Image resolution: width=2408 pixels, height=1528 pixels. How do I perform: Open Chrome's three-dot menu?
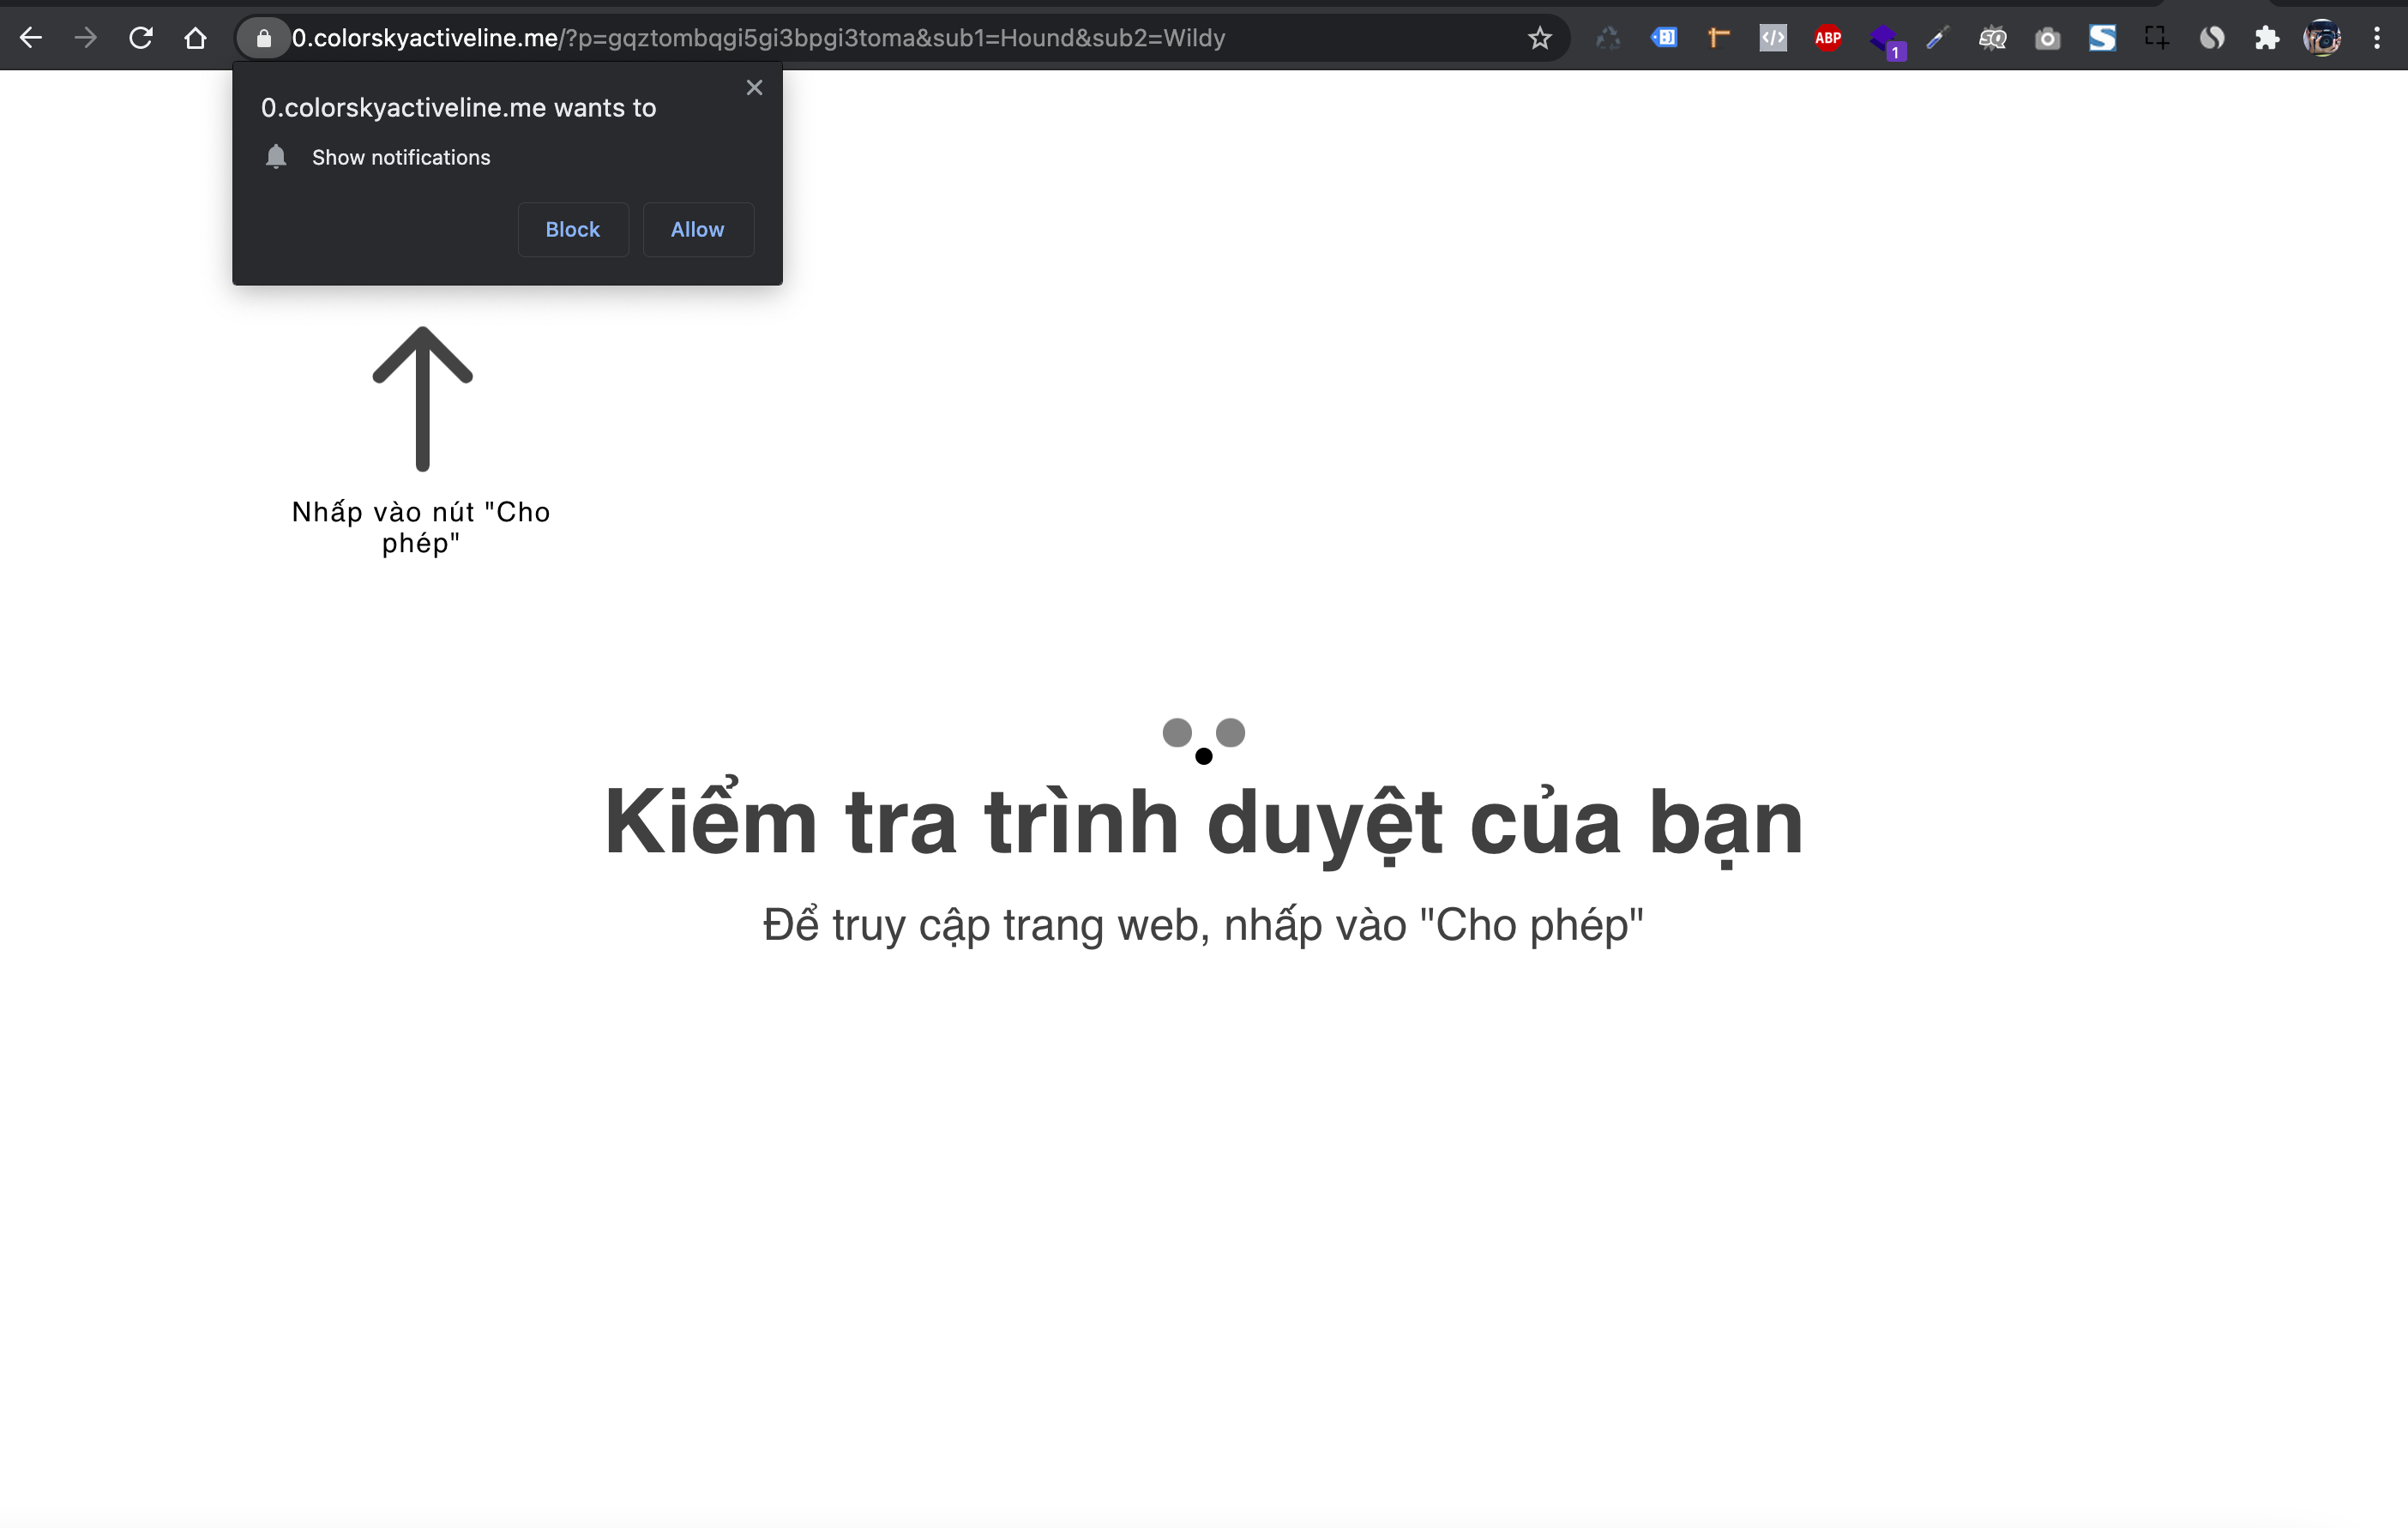[x=2376, y=38]
